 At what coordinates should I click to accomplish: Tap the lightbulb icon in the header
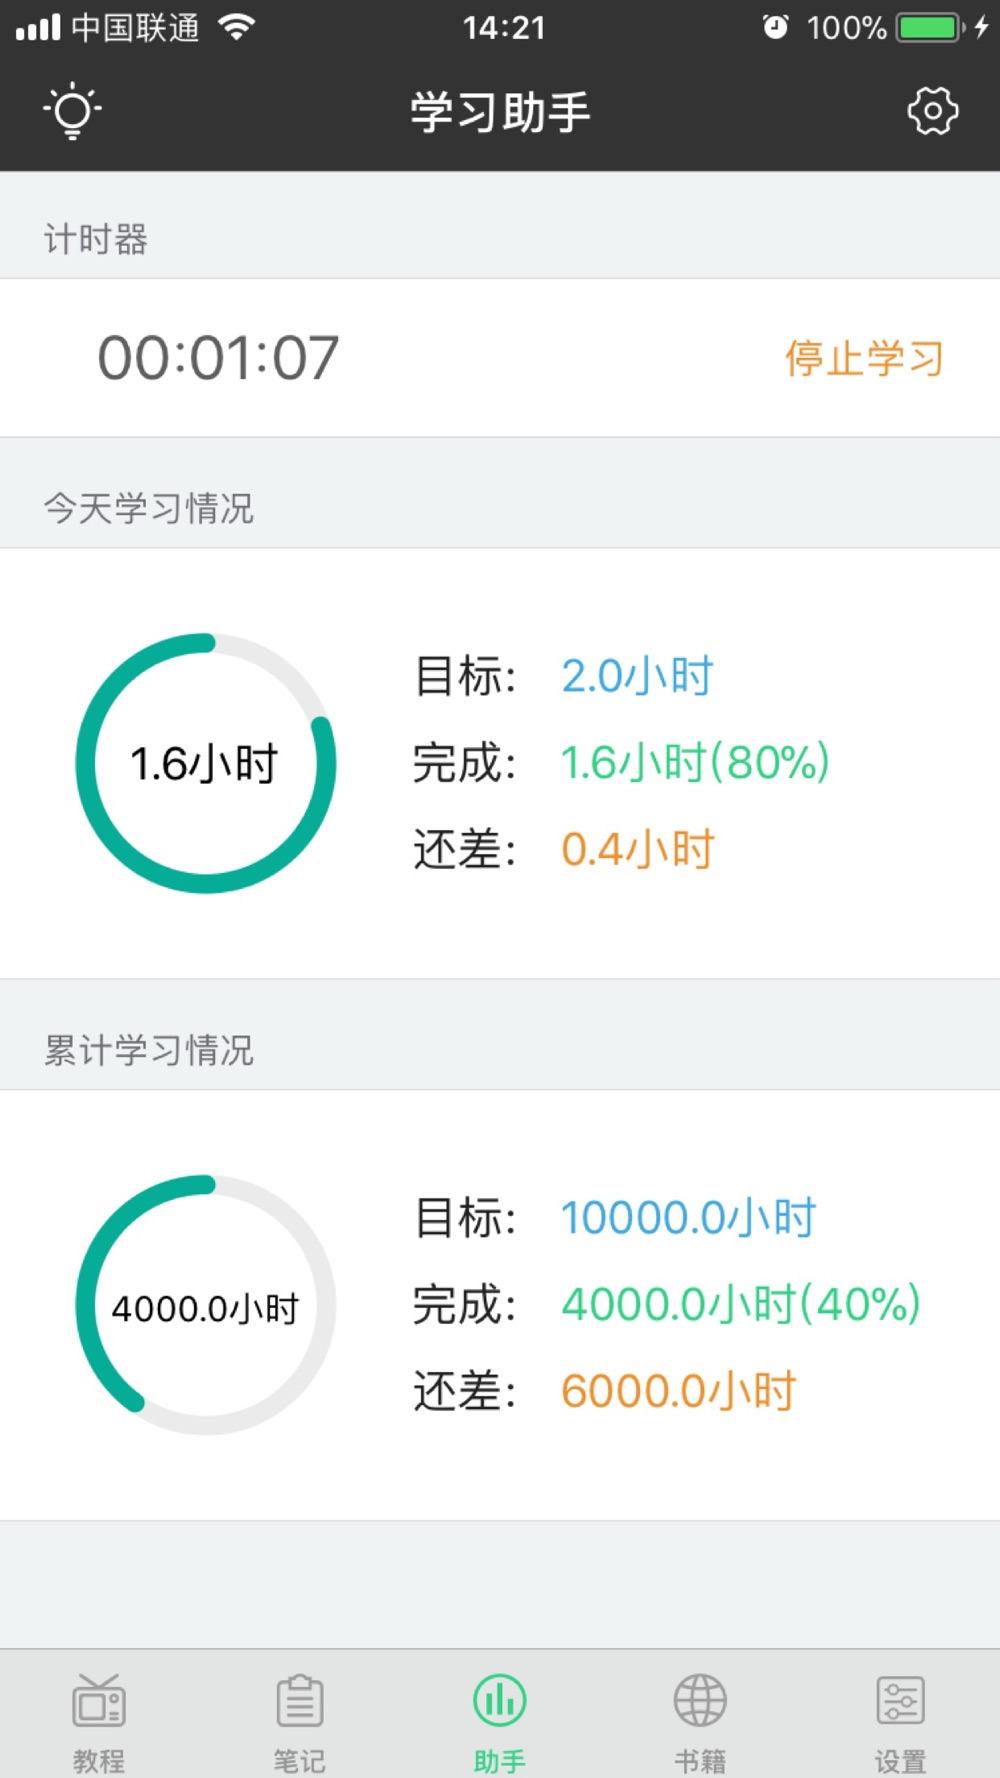[72, 111]
